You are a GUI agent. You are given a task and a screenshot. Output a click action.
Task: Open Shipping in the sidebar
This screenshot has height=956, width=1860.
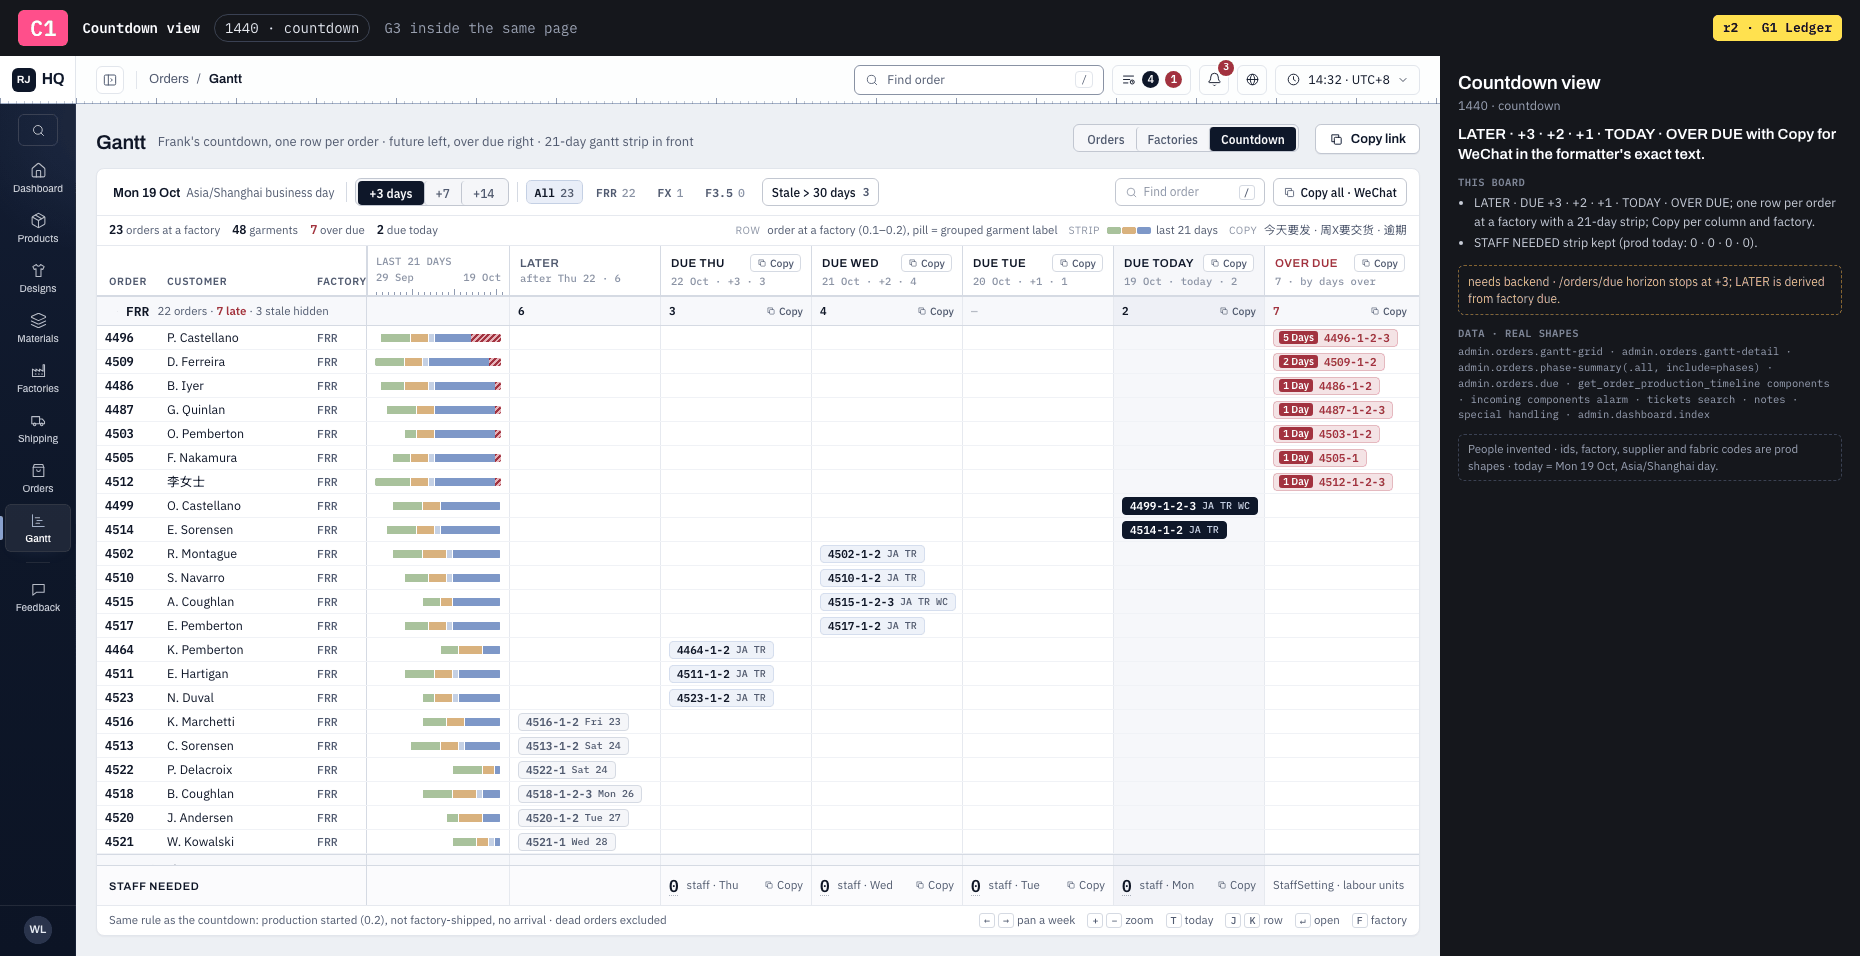(x=38, y=428)
